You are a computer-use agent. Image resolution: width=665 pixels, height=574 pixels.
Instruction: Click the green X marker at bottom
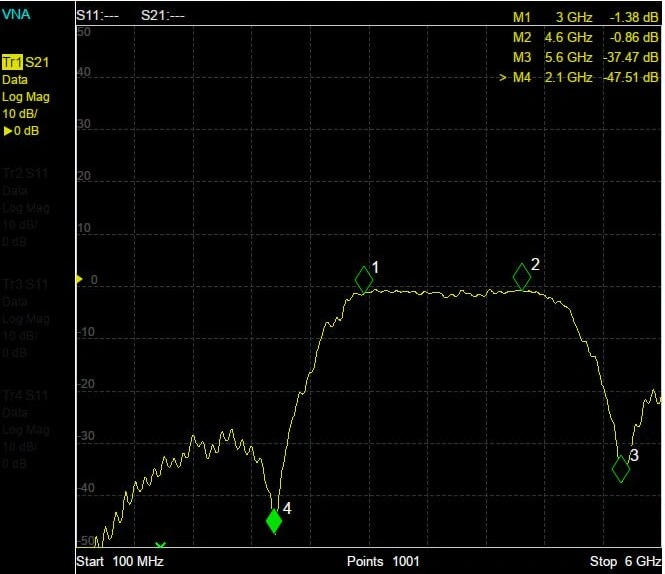(x=160, y=544)
